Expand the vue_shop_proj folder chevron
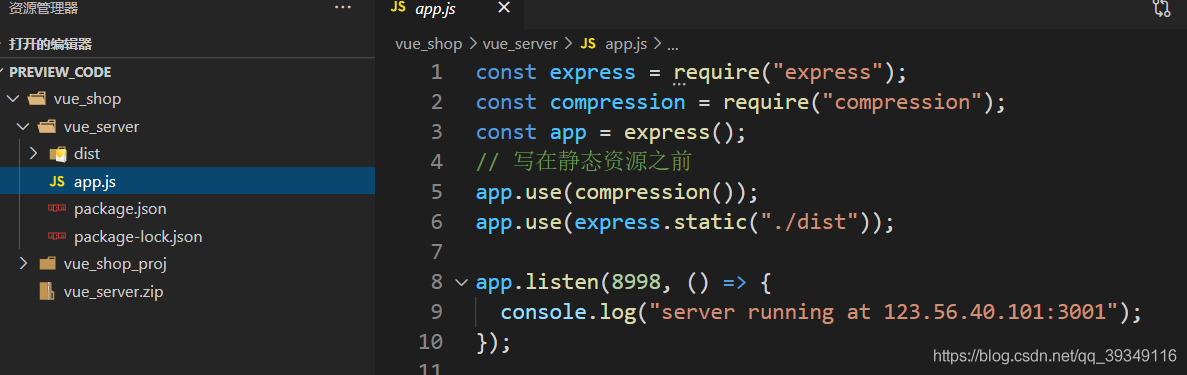This screenshot has height=375, width=1187. click(23, 264)
